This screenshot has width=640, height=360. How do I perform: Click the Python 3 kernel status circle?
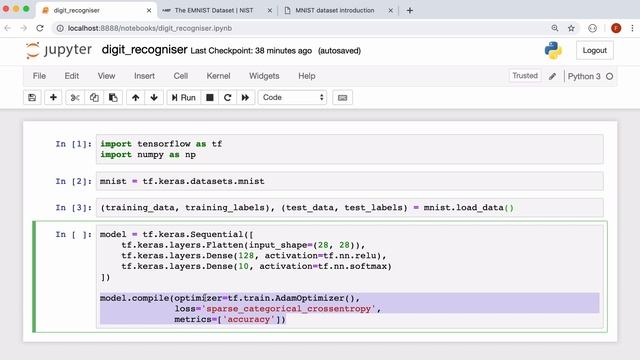[609, 76]
